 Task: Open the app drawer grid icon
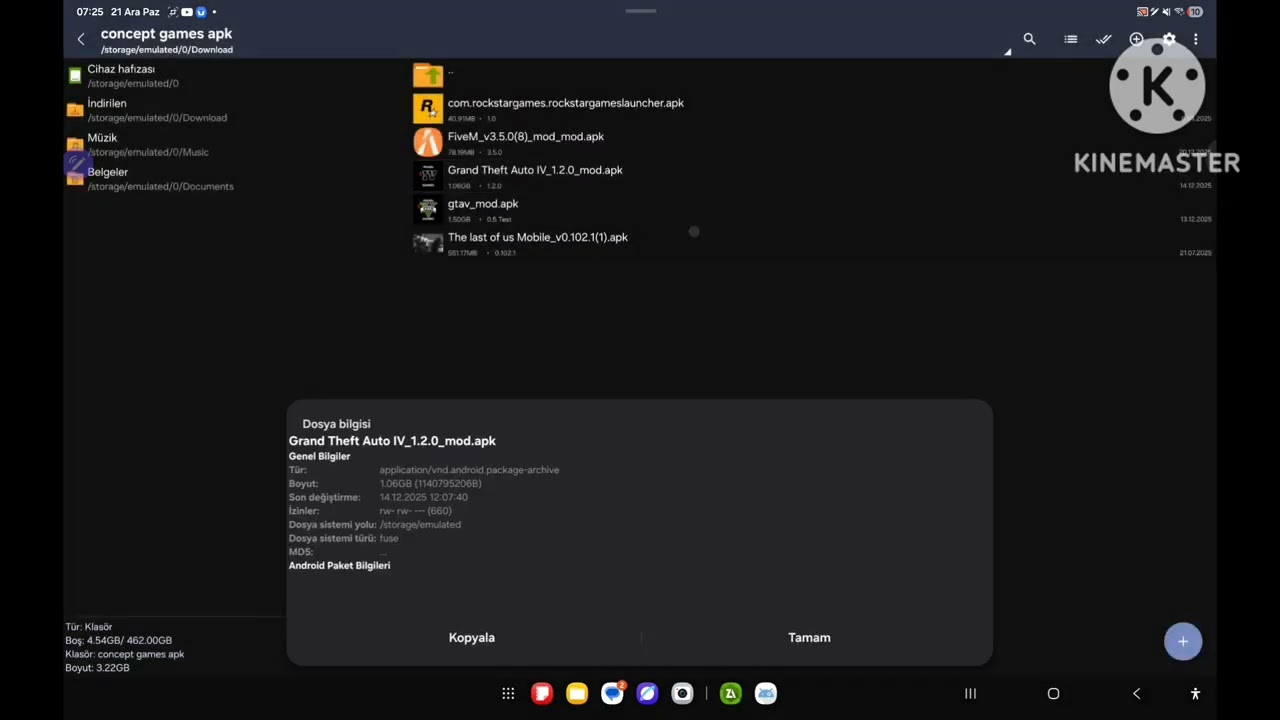[508, 693]
